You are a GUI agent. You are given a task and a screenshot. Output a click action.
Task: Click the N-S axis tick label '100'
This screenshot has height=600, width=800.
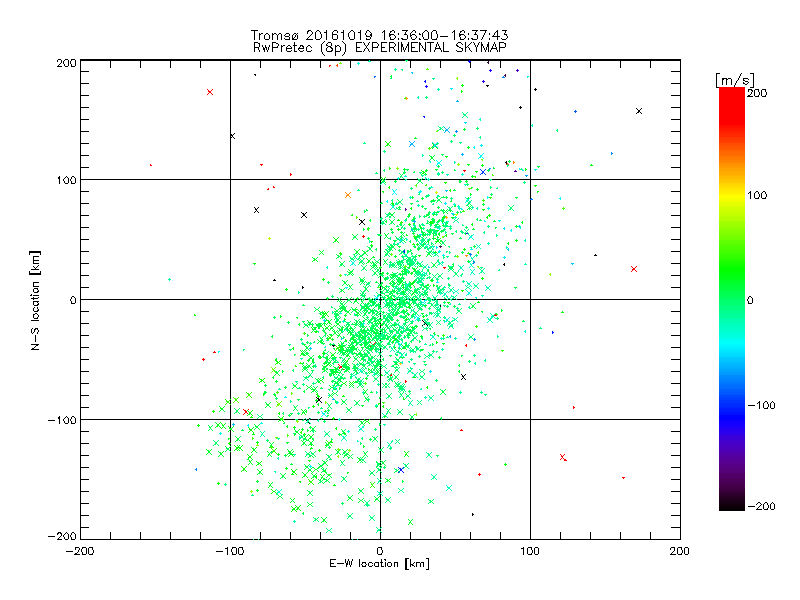[x=66, y=181]
